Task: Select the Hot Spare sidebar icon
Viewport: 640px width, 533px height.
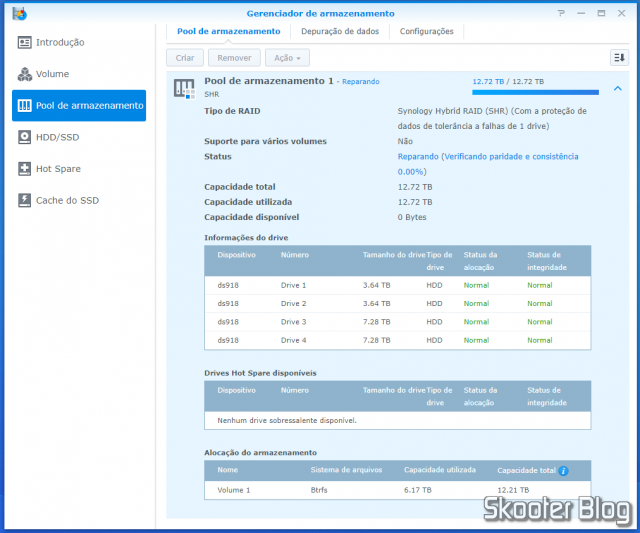Action: coord(24,169)
